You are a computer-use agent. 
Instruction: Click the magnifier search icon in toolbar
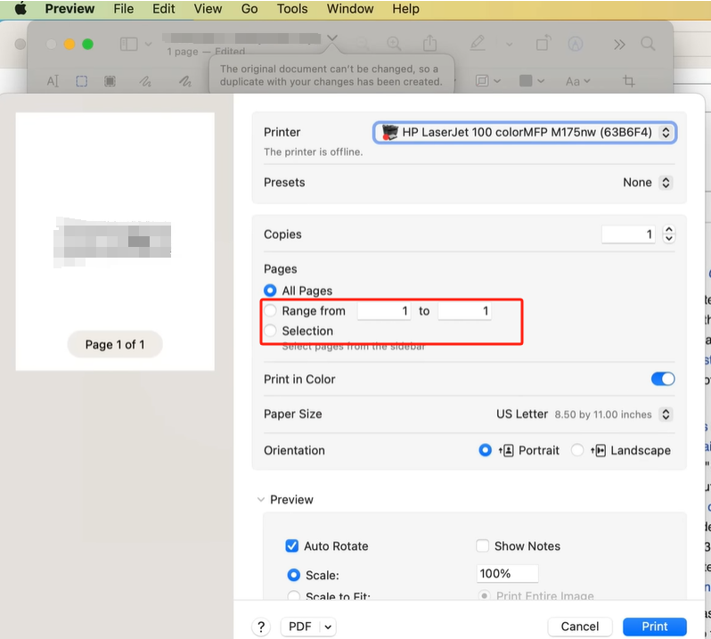tap(648, 44)
